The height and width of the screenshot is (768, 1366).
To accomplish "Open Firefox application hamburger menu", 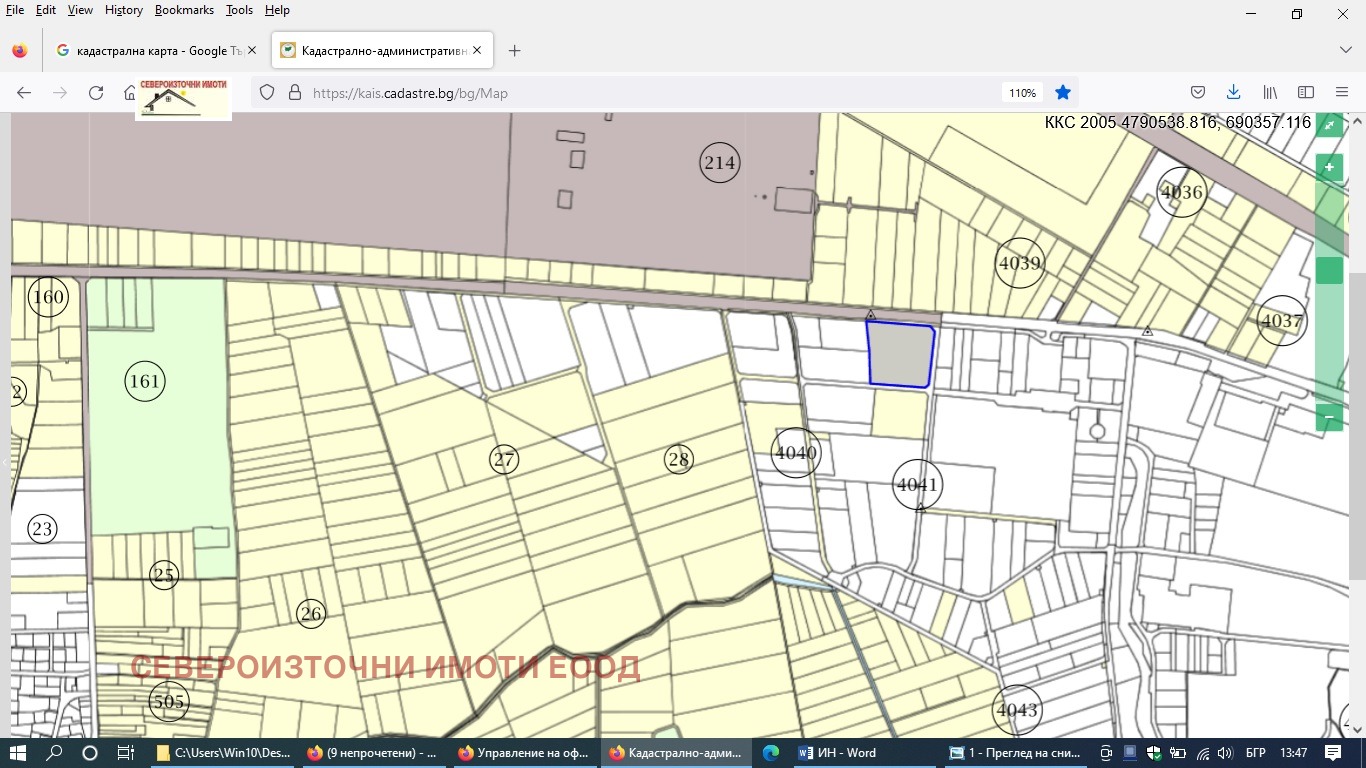I will [x=1342, y=93].
